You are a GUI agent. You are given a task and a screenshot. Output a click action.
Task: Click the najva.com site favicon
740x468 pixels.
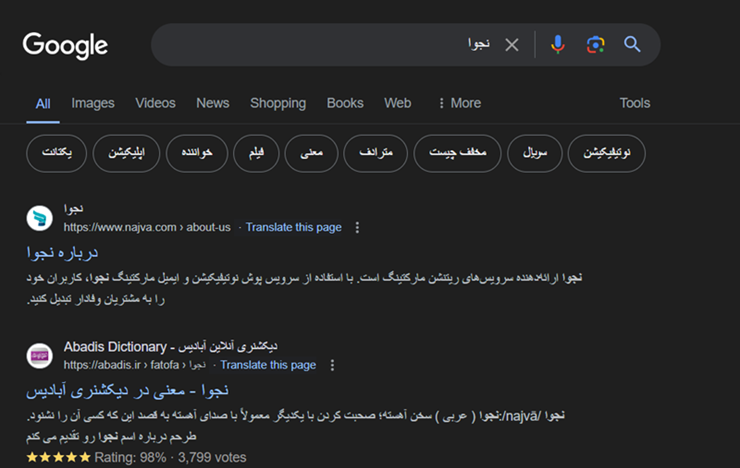[40, 218]
